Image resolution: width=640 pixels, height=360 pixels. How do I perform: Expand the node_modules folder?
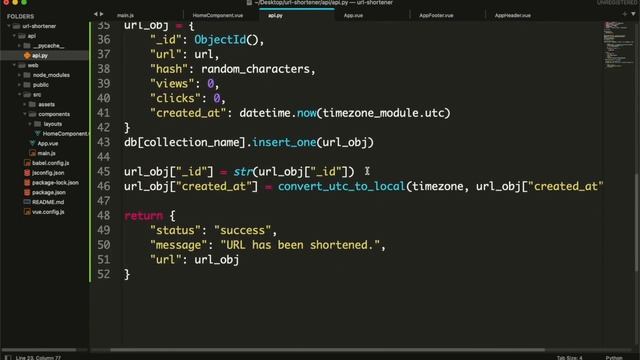(19, 75)
